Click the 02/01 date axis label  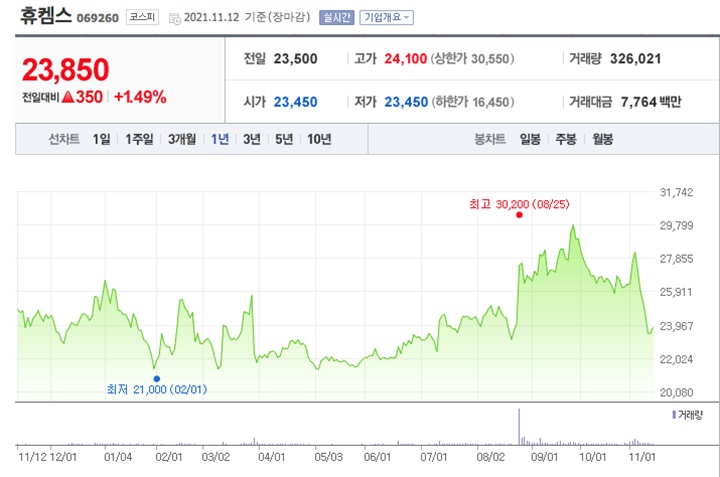pyautogui.click(x=169, y=457)
